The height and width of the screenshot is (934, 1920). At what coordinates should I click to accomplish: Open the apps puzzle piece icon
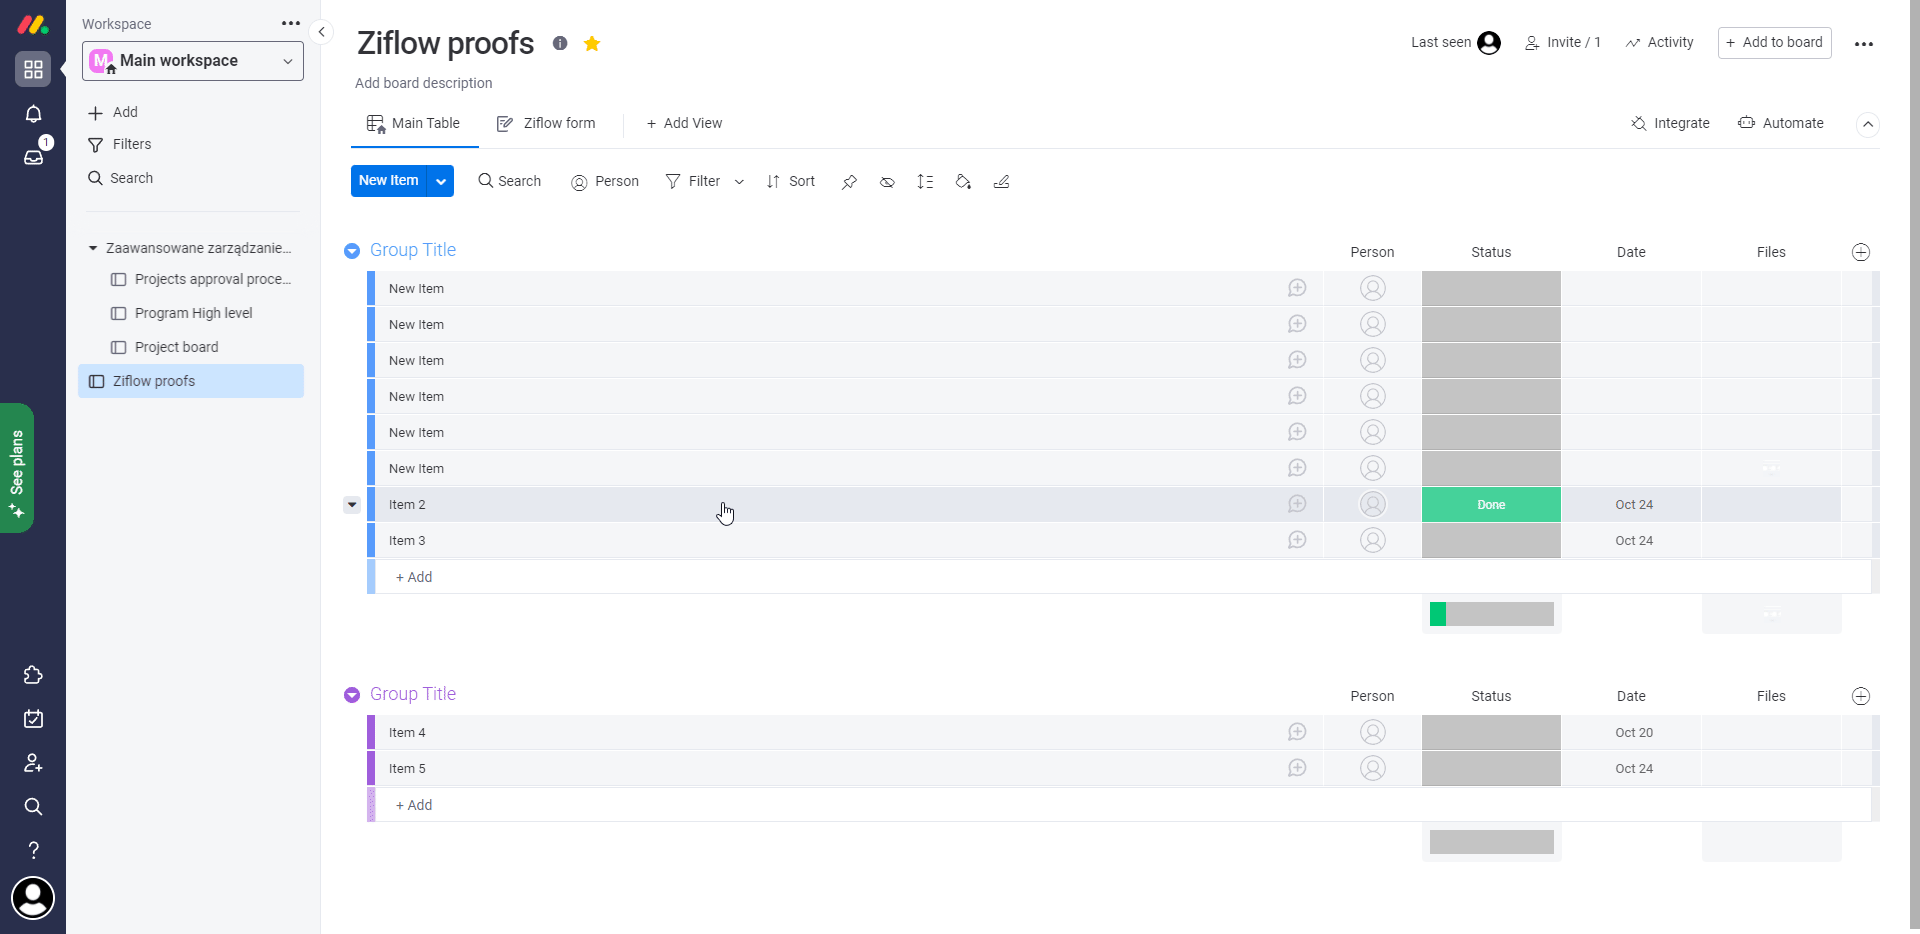(33, 675)
